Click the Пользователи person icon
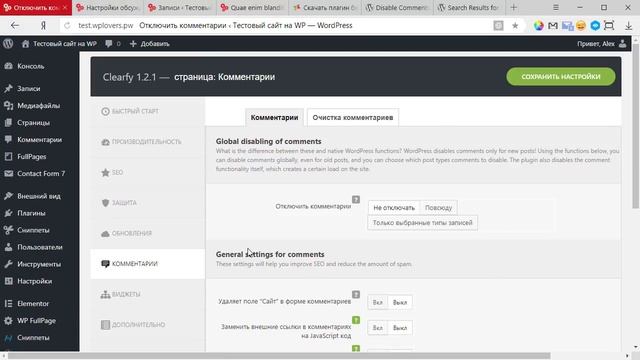The width and height of the screenshot is (640, 360). point(9,247)
